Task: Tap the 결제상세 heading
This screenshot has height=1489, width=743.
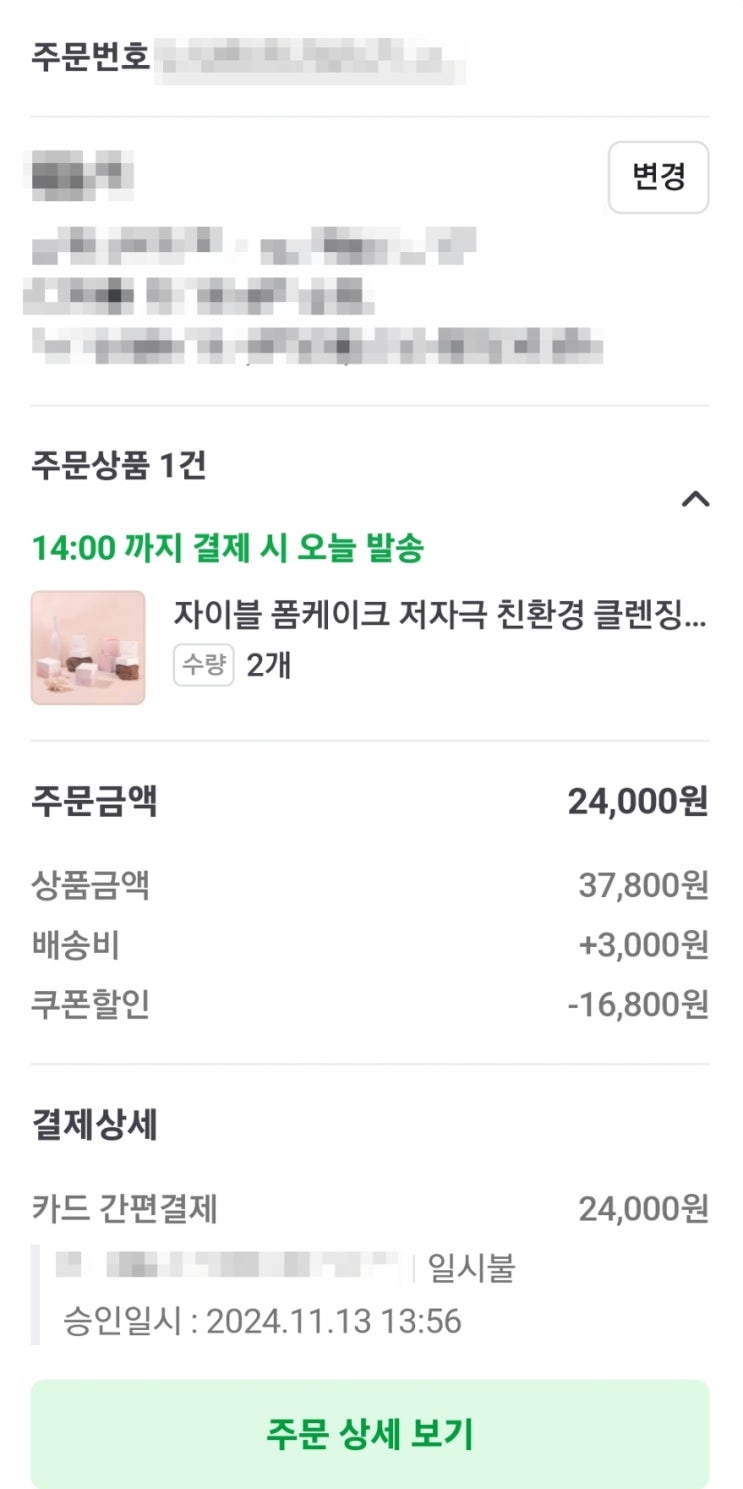Action: click(x=95, y=1126)
